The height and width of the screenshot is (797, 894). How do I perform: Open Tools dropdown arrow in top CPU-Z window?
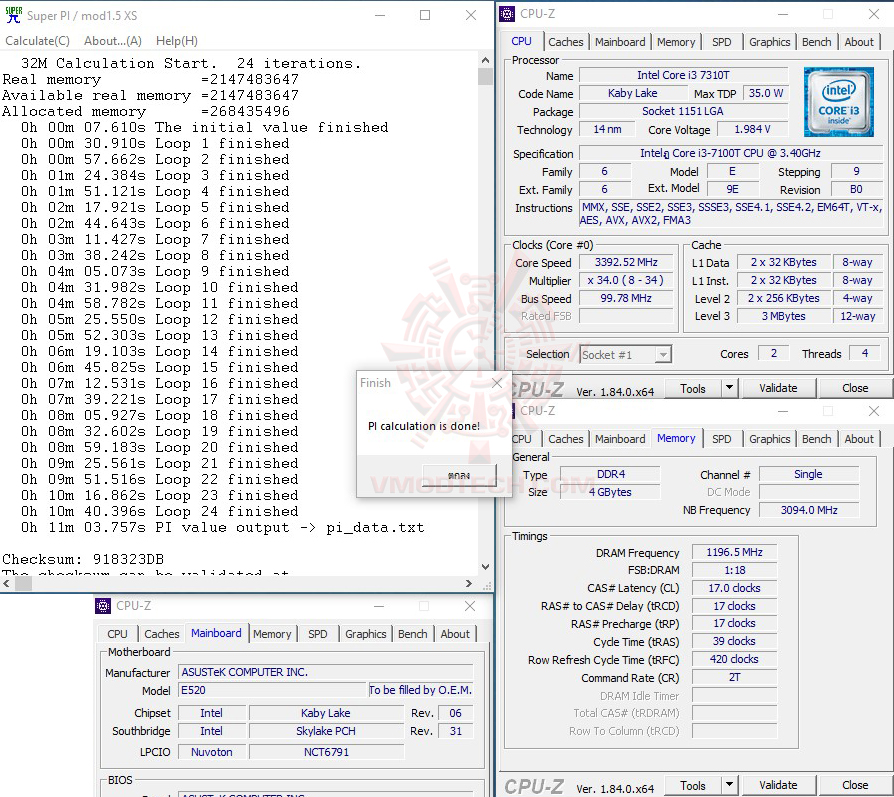[729, 388]
